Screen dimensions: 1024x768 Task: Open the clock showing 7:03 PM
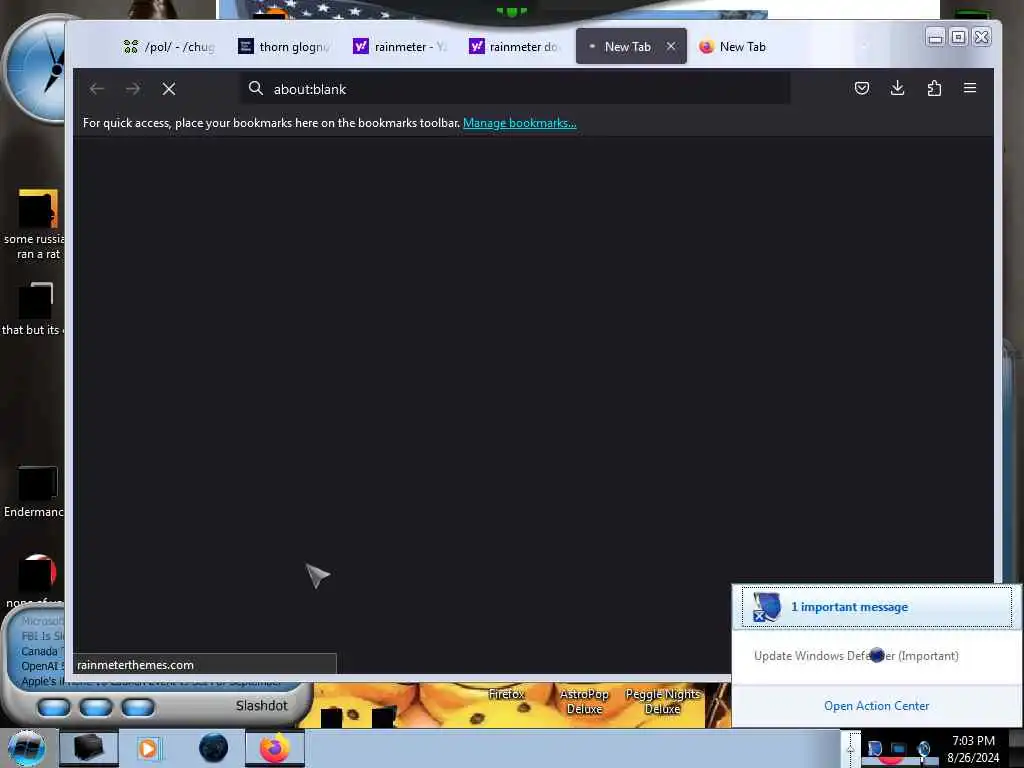tap(973, 749)
